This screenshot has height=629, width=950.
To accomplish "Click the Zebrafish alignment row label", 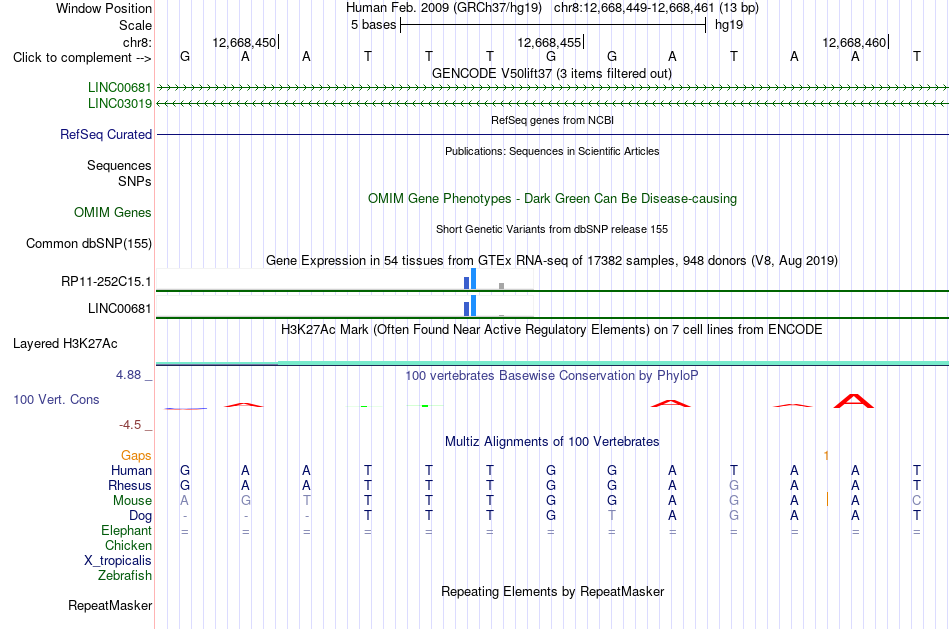I will pyautogui.click(x=125, y=576).
